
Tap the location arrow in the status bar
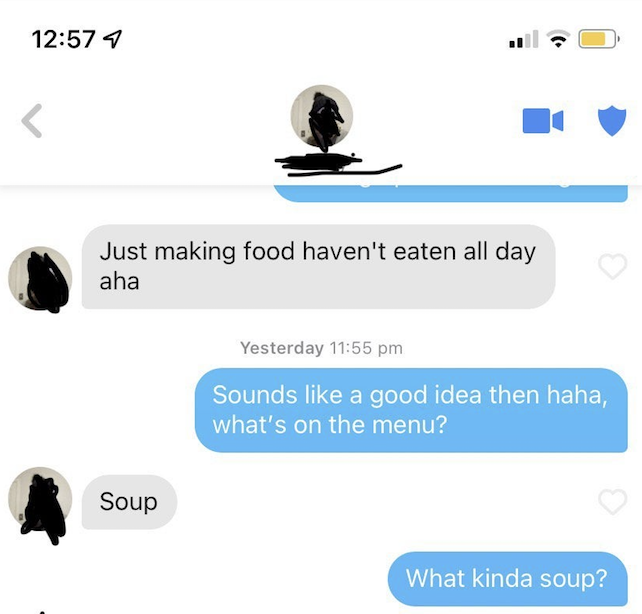coord(112,40)
